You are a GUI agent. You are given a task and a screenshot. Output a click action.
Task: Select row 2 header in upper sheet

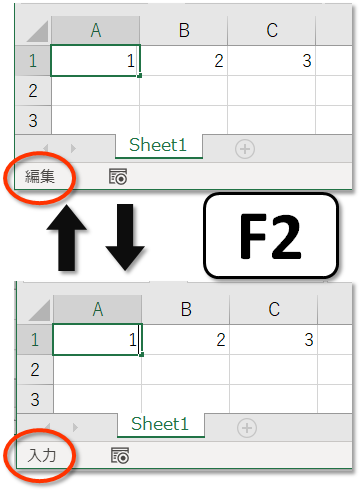coord(33,91)
